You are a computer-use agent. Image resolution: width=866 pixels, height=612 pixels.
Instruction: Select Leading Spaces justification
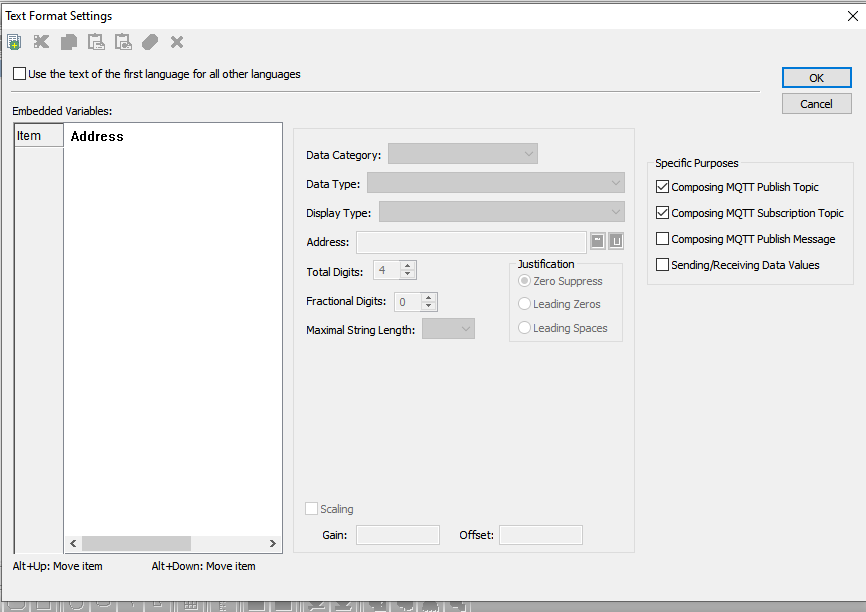[x=524, y=328]
